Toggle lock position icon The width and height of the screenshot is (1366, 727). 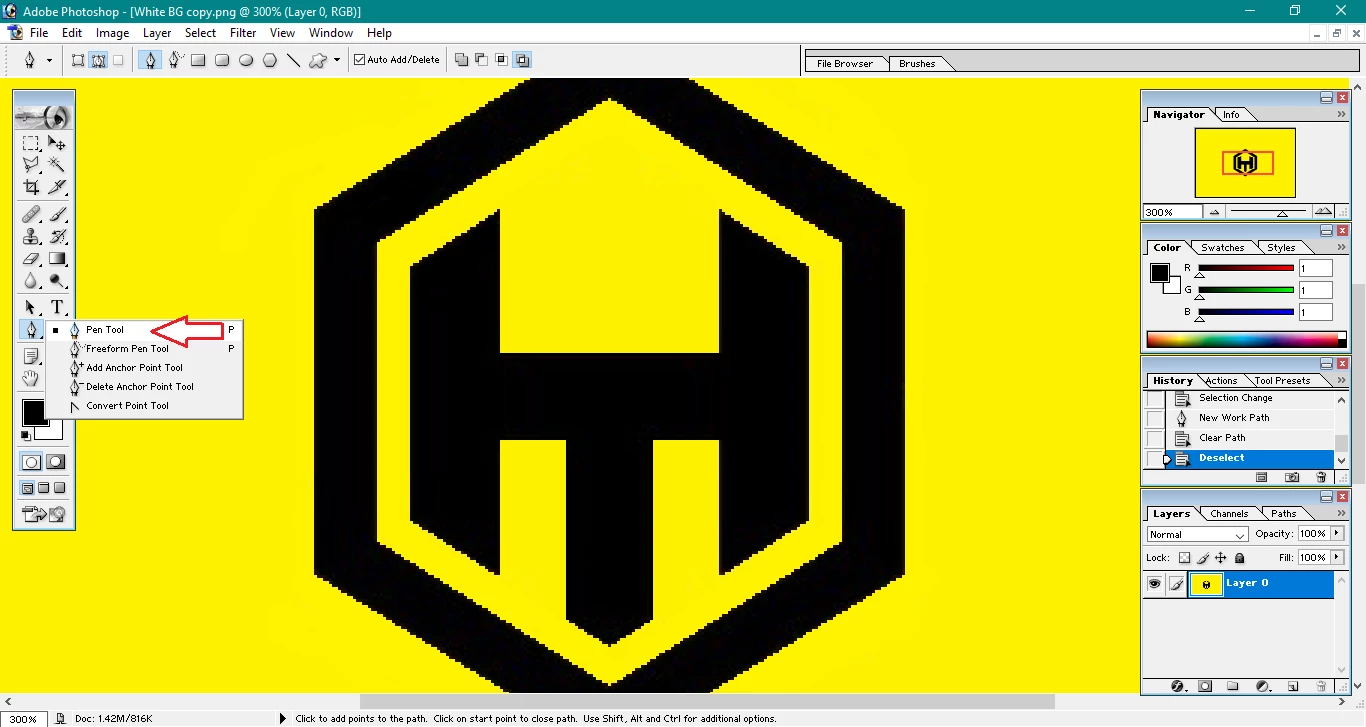point(1221,558)
